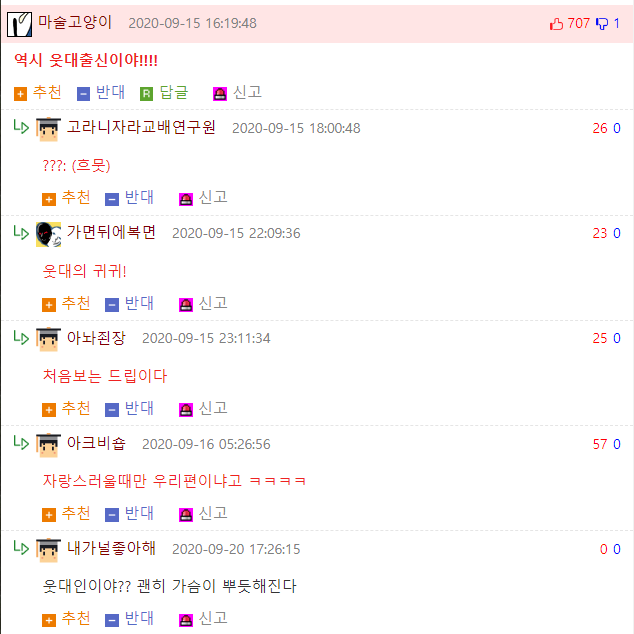This screenshot has height=634, width=634.
Task: Click the blue 반대 minus icon under 마술고양이's comment
Action: (x=83, y=94)
